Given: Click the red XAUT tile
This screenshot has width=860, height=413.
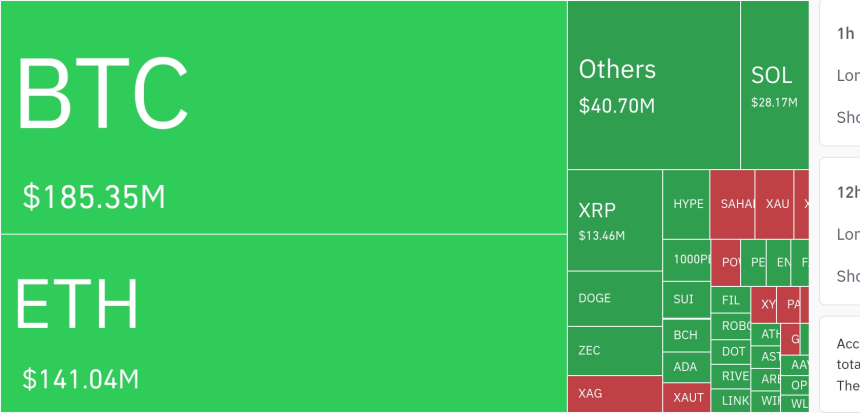Looking at the screenshot, I should [x=686, y=397].
